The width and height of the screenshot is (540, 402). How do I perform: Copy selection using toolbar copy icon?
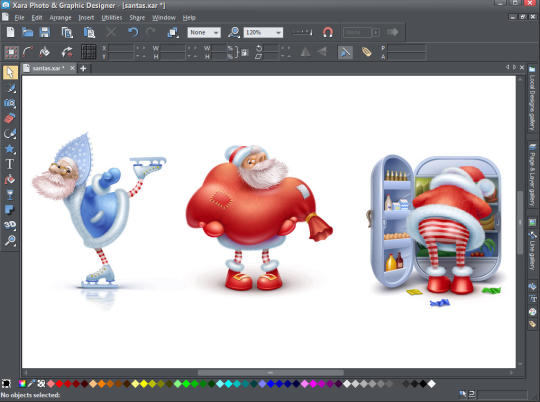pyautogui.click(x=67, y=32)
